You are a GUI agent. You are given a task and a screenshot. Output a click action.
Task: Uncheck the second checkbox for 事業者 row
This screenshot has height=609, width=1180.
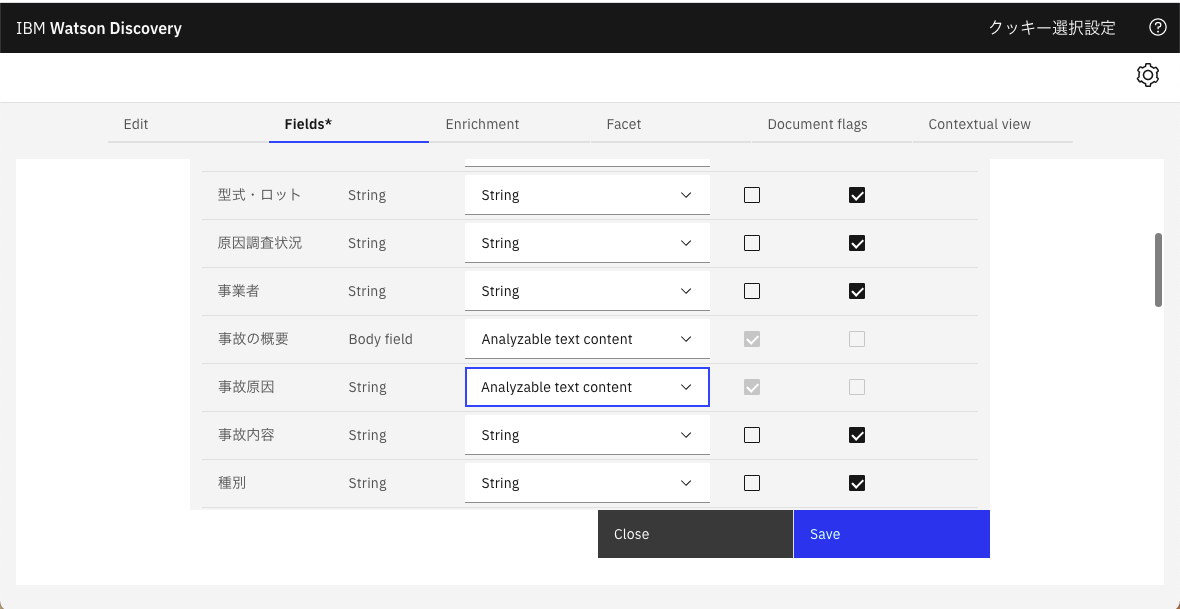[x=857, y=291]
